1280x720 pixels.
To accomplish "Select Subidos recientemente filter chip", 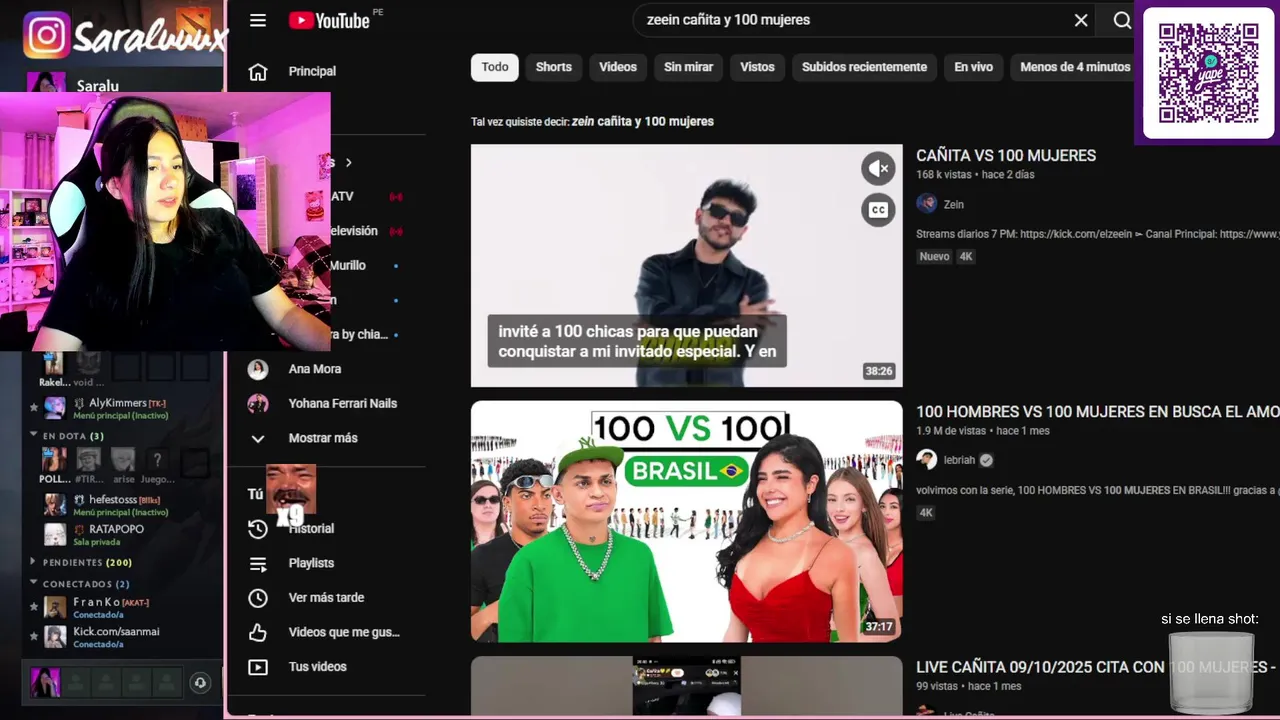I will (864, 67).
